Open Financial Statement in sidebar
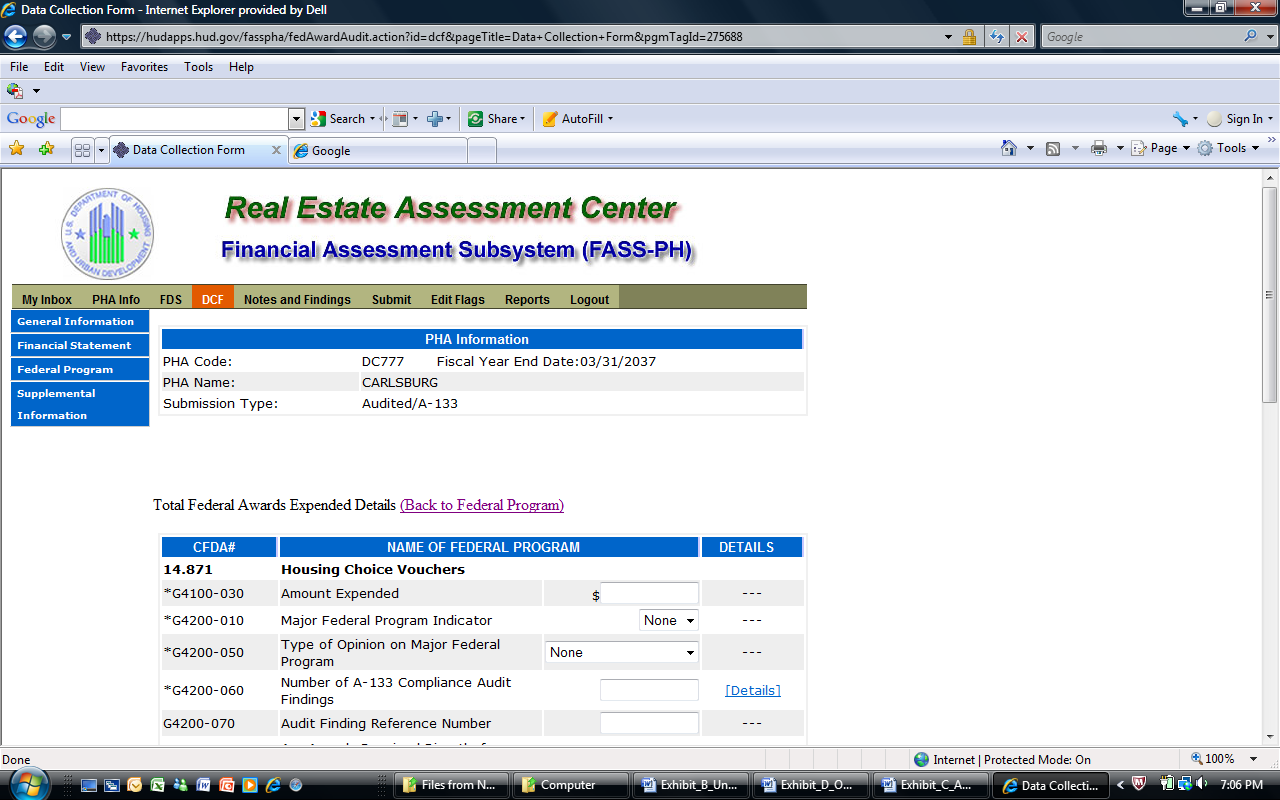The image size is (1280, 800). [80, 345]
